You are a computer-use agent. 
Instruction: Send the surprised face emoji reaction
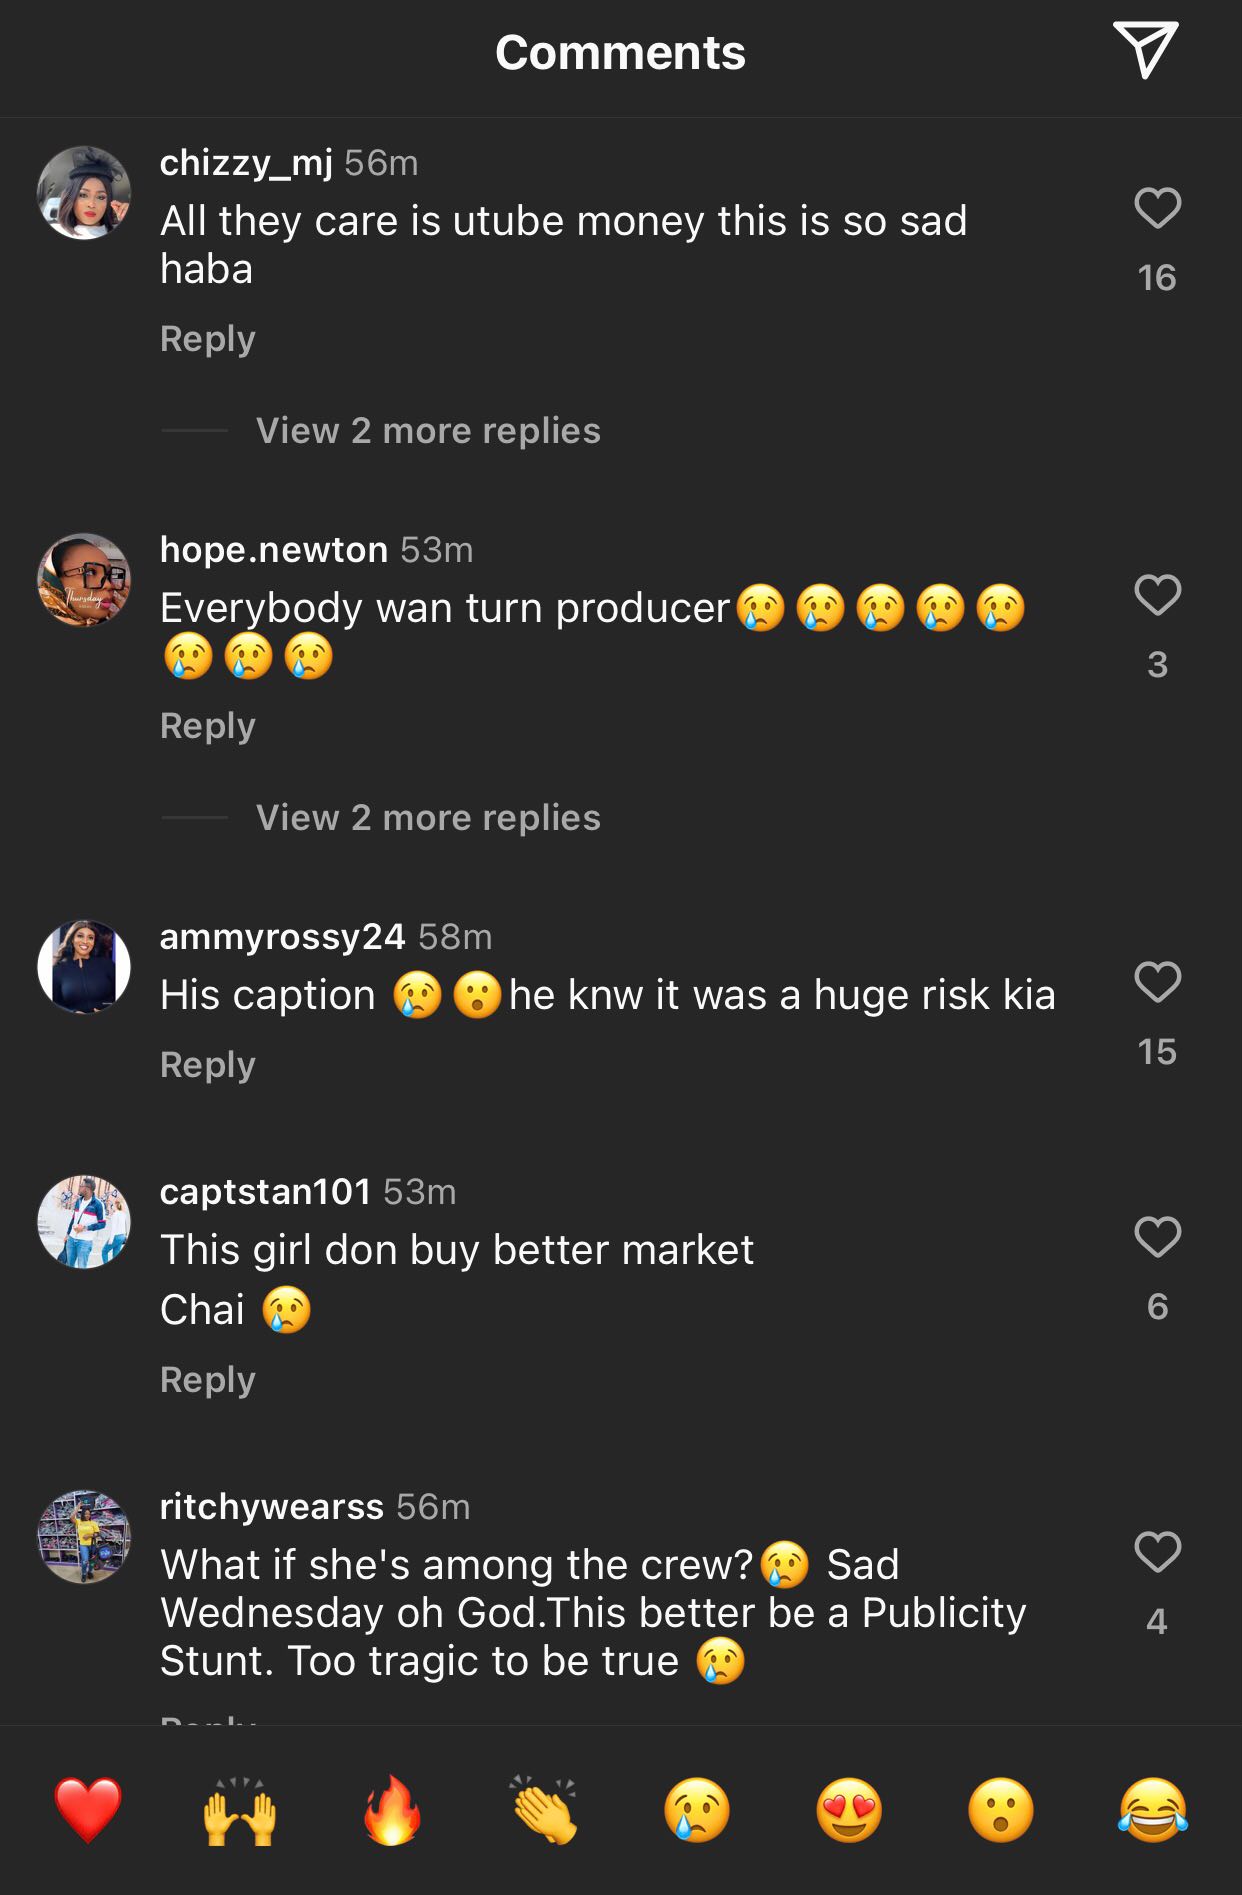pos(1001,1809)
